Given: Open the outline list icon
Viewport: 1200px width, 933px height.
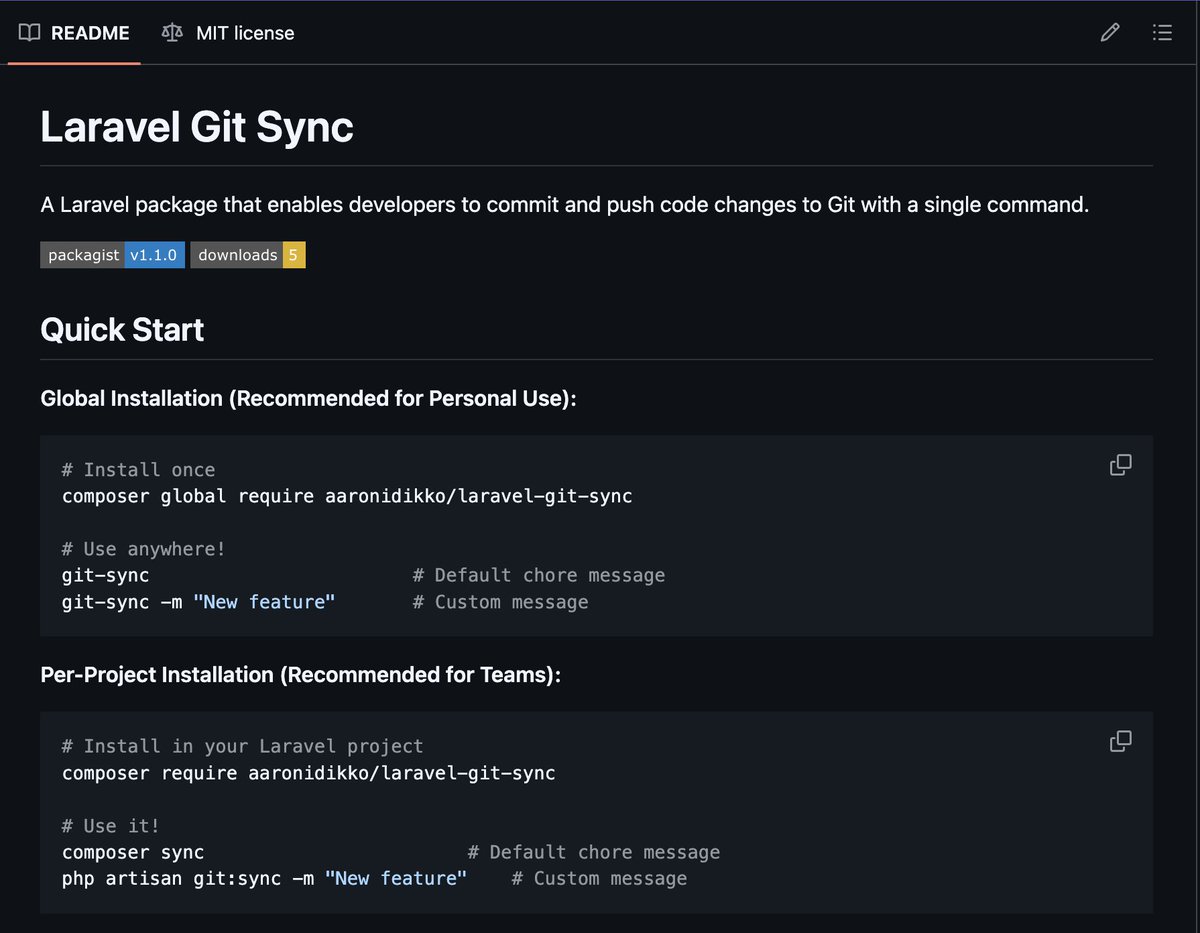Looking at the screenshot, I should point(1162,33).
